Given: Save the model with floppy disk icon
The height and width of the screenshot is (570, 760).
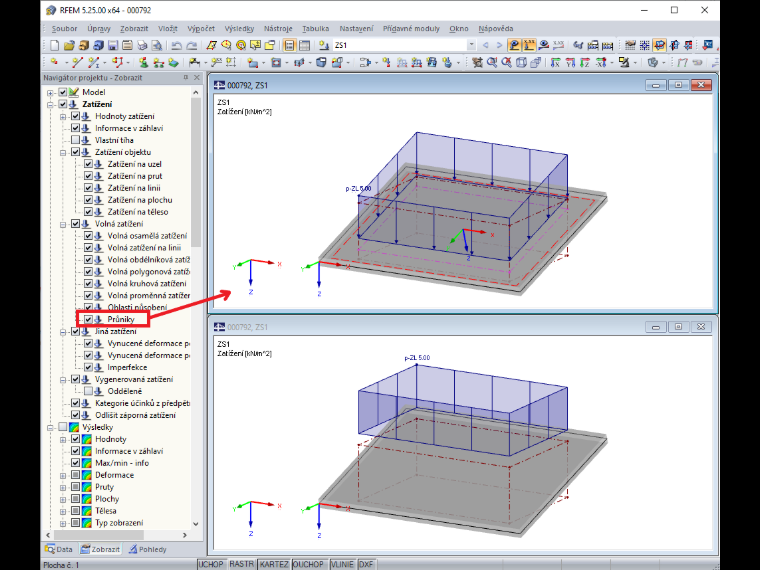Looking at the screenshot, I should coord(113,45).
